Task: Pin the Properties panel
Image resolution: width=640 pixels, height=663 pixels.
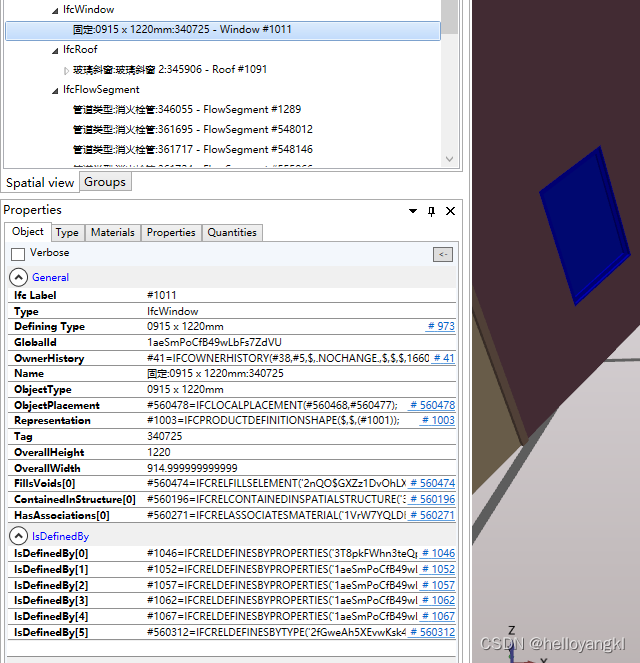Action: pos(431,211)
